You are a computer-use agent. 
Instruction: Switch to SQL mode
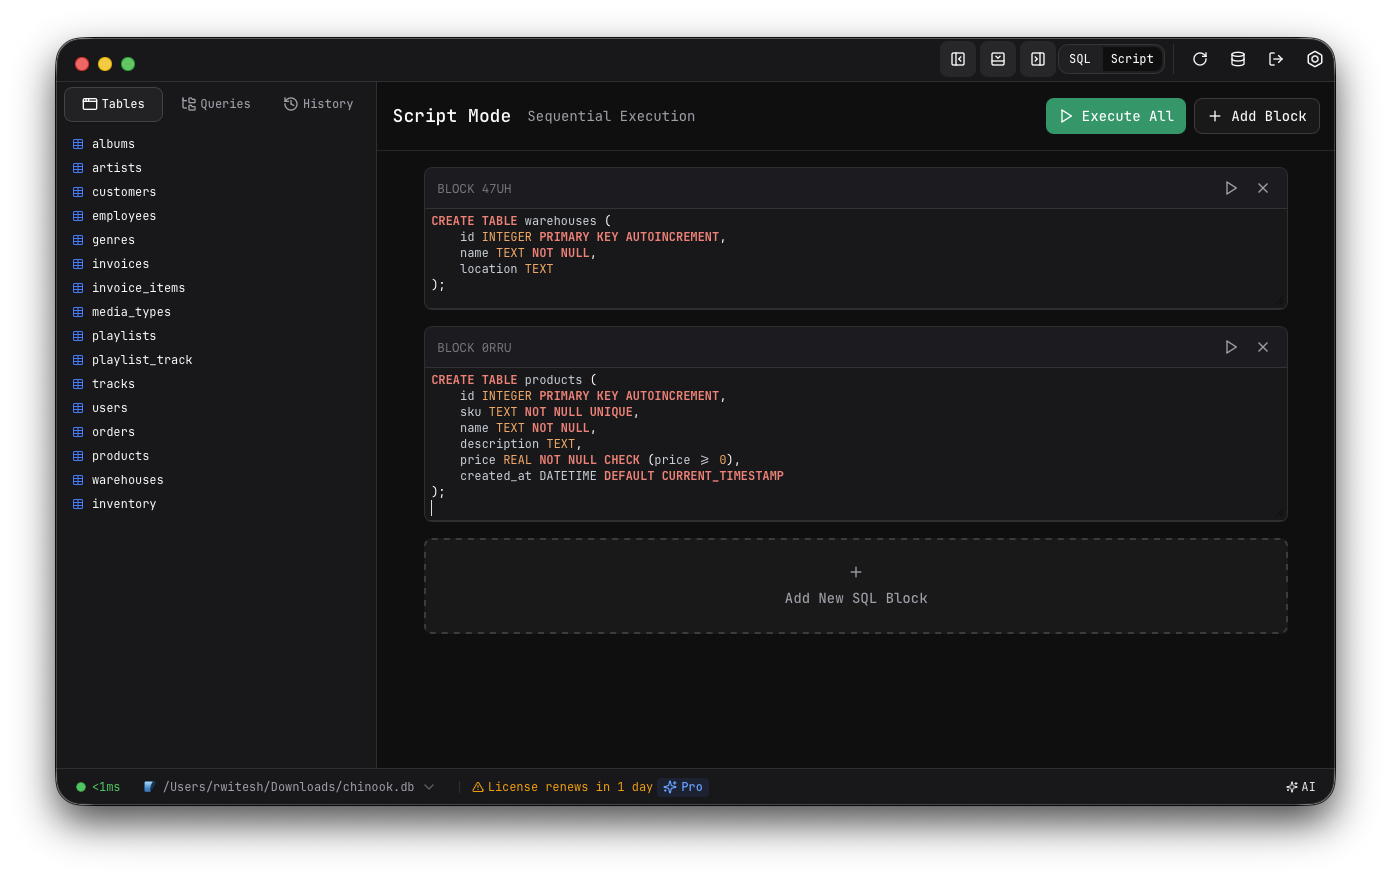1080,59
